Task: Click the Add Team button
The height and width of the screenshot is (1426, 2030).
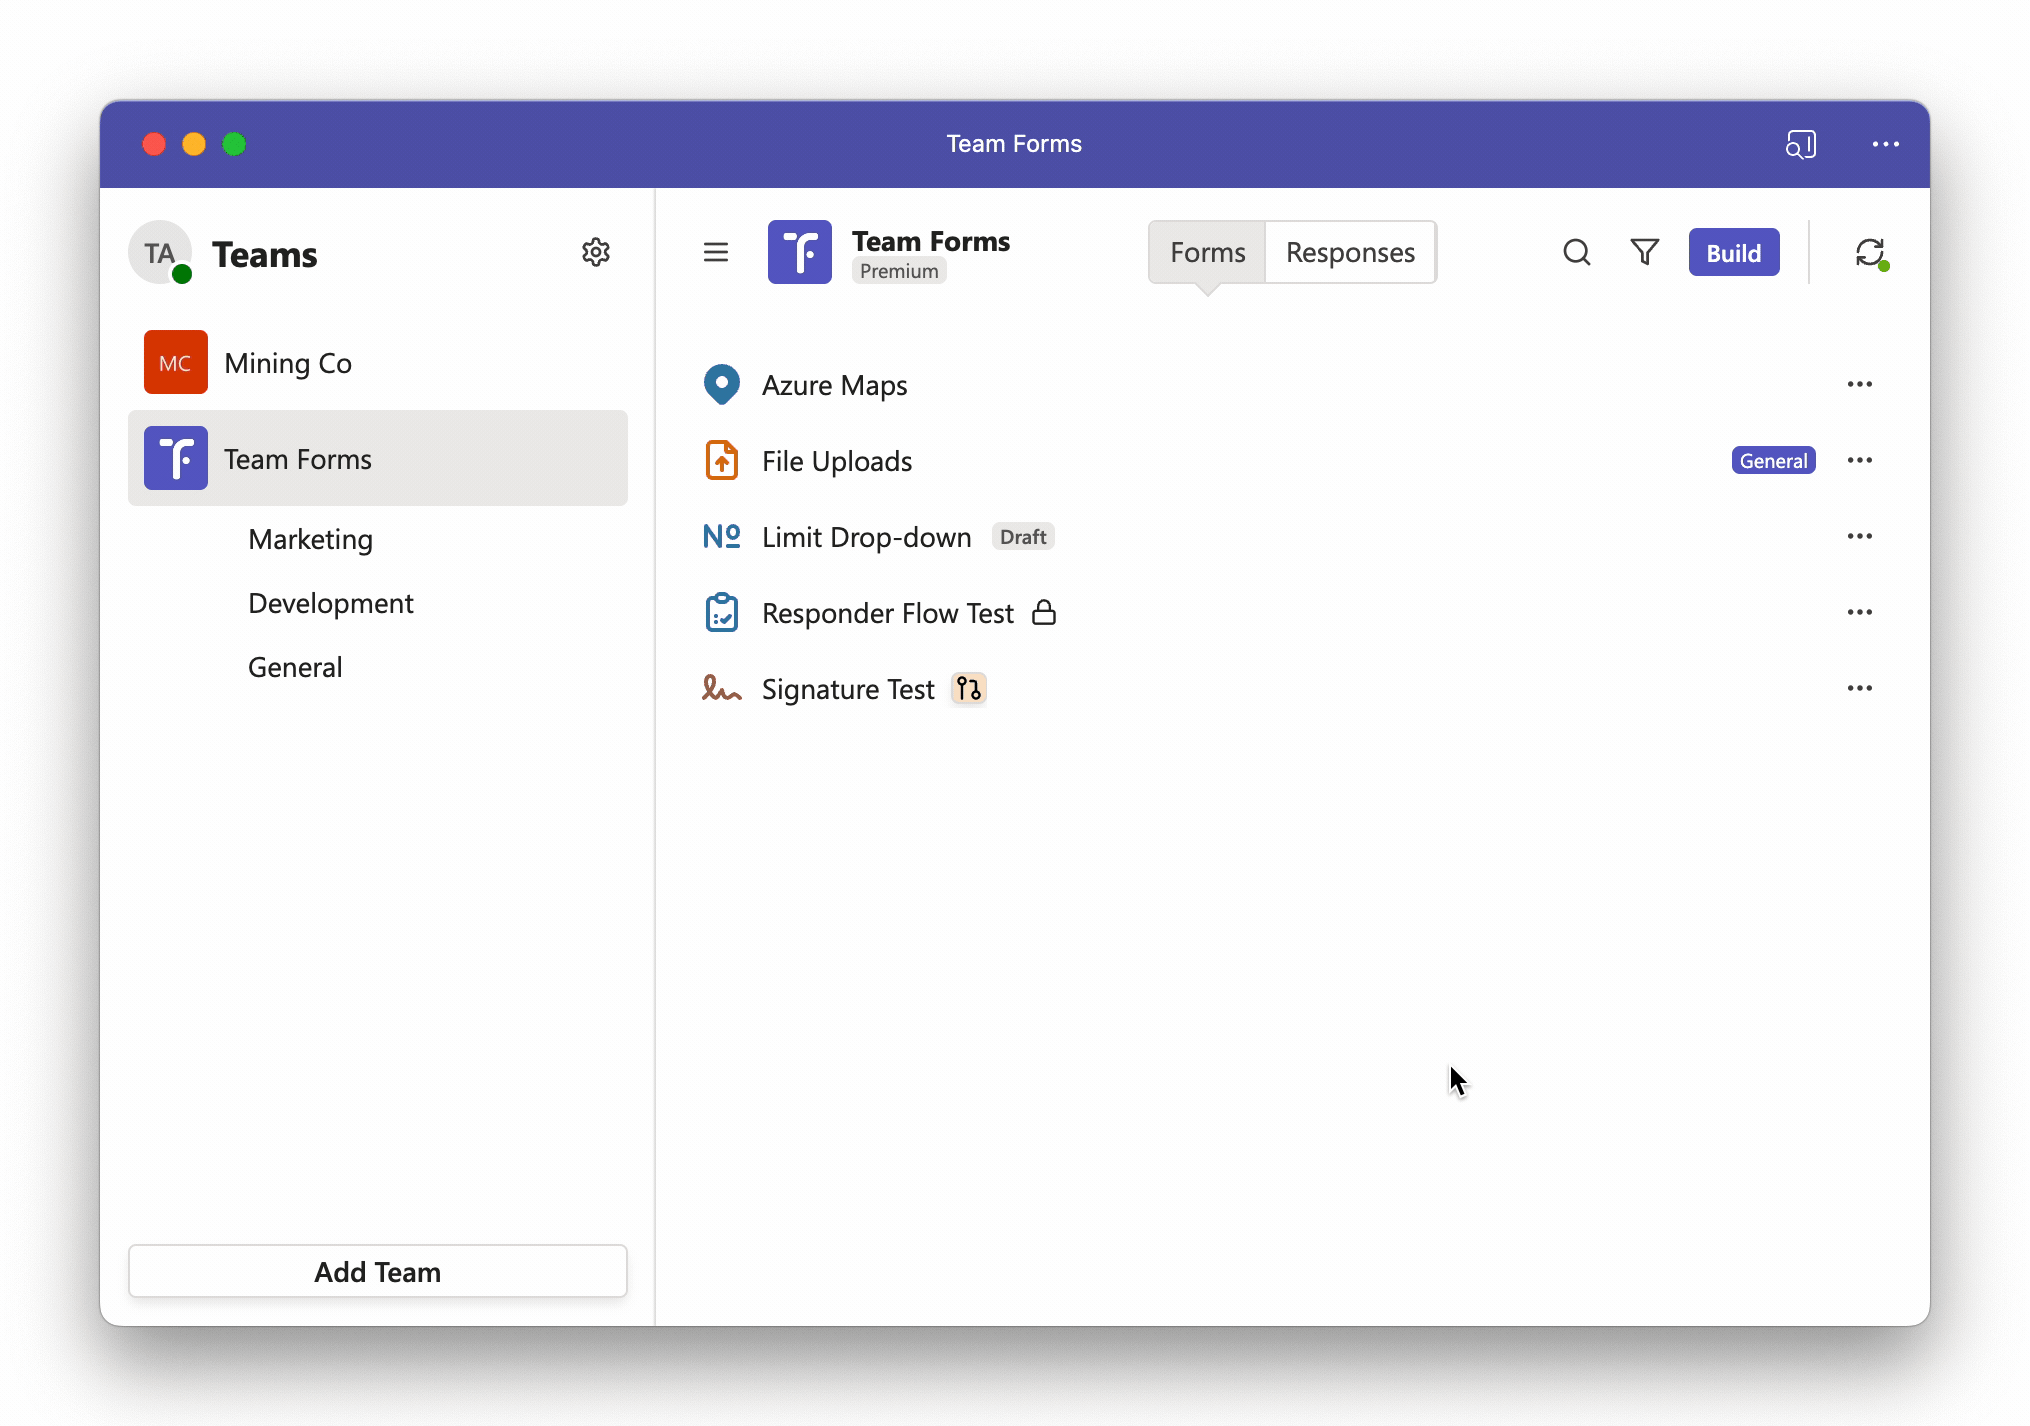Action: 378,1272
